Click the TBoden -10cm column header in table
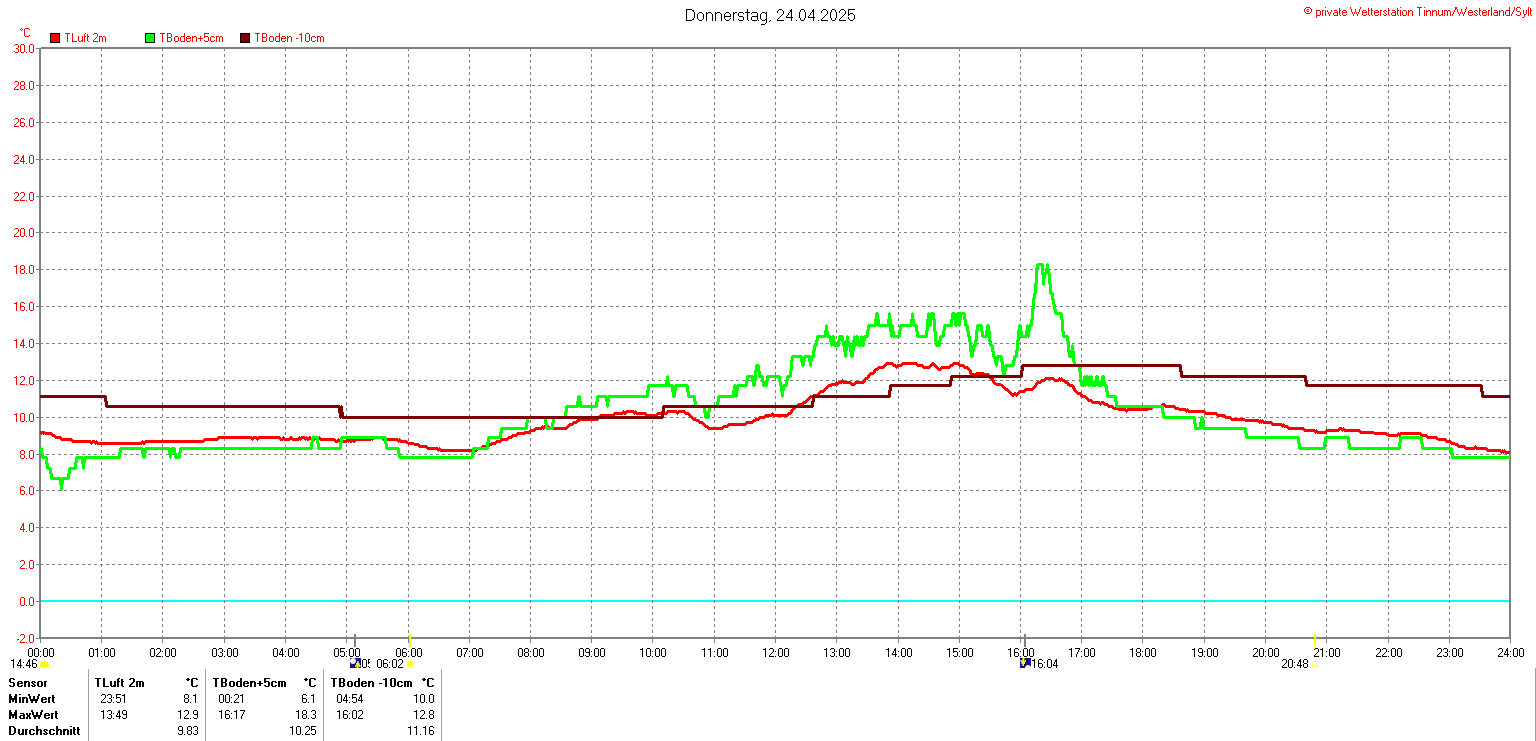 point(373,683)
